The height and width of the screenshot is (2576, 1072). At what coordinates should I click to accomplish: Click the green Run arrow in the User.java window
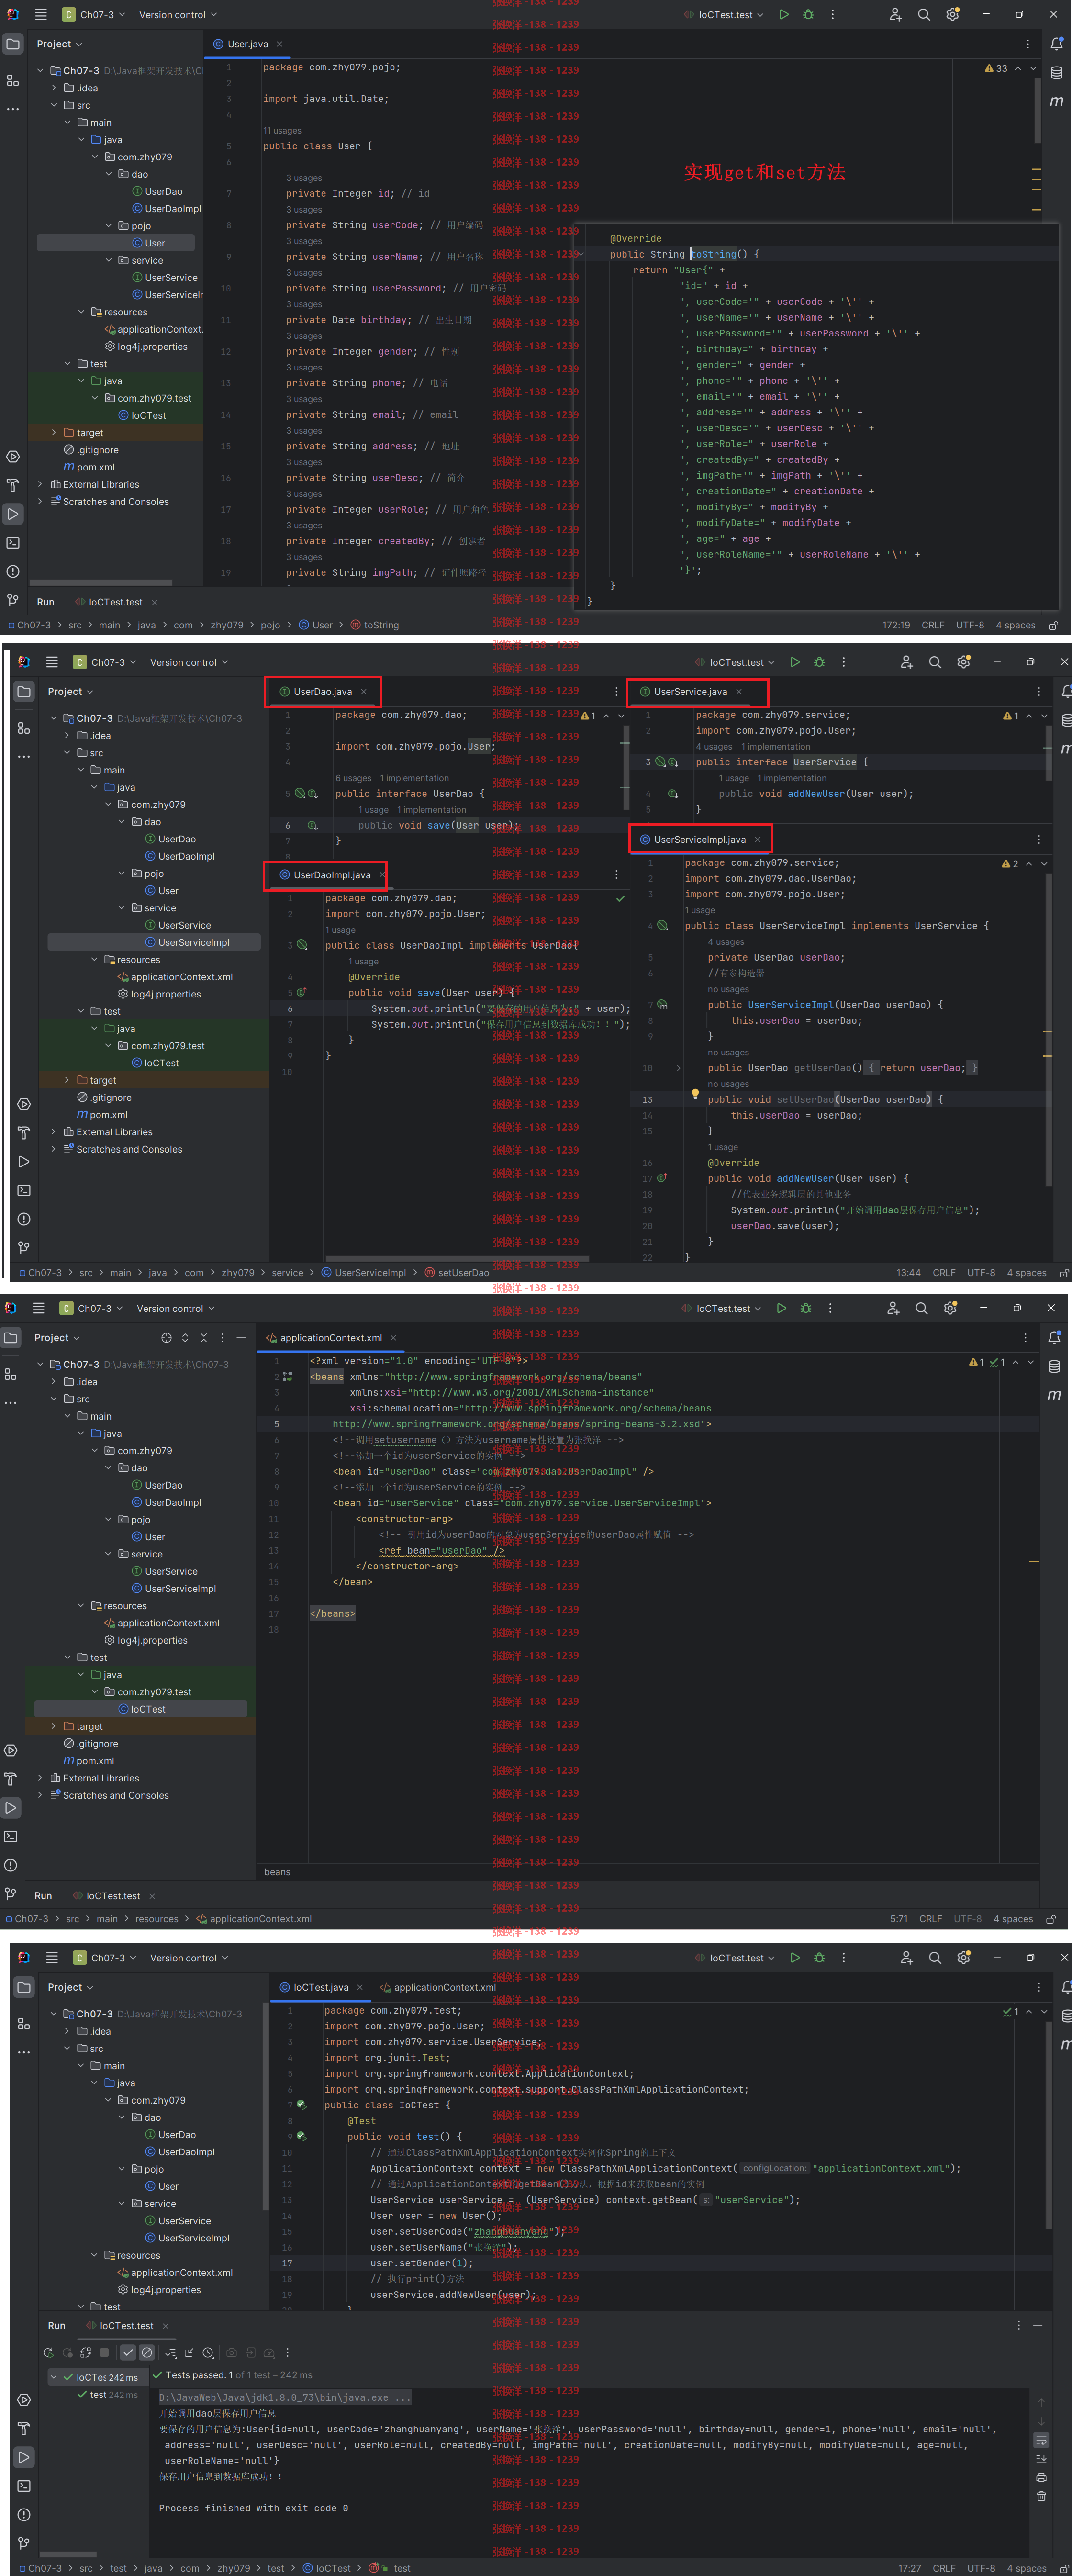coord(784,14)
